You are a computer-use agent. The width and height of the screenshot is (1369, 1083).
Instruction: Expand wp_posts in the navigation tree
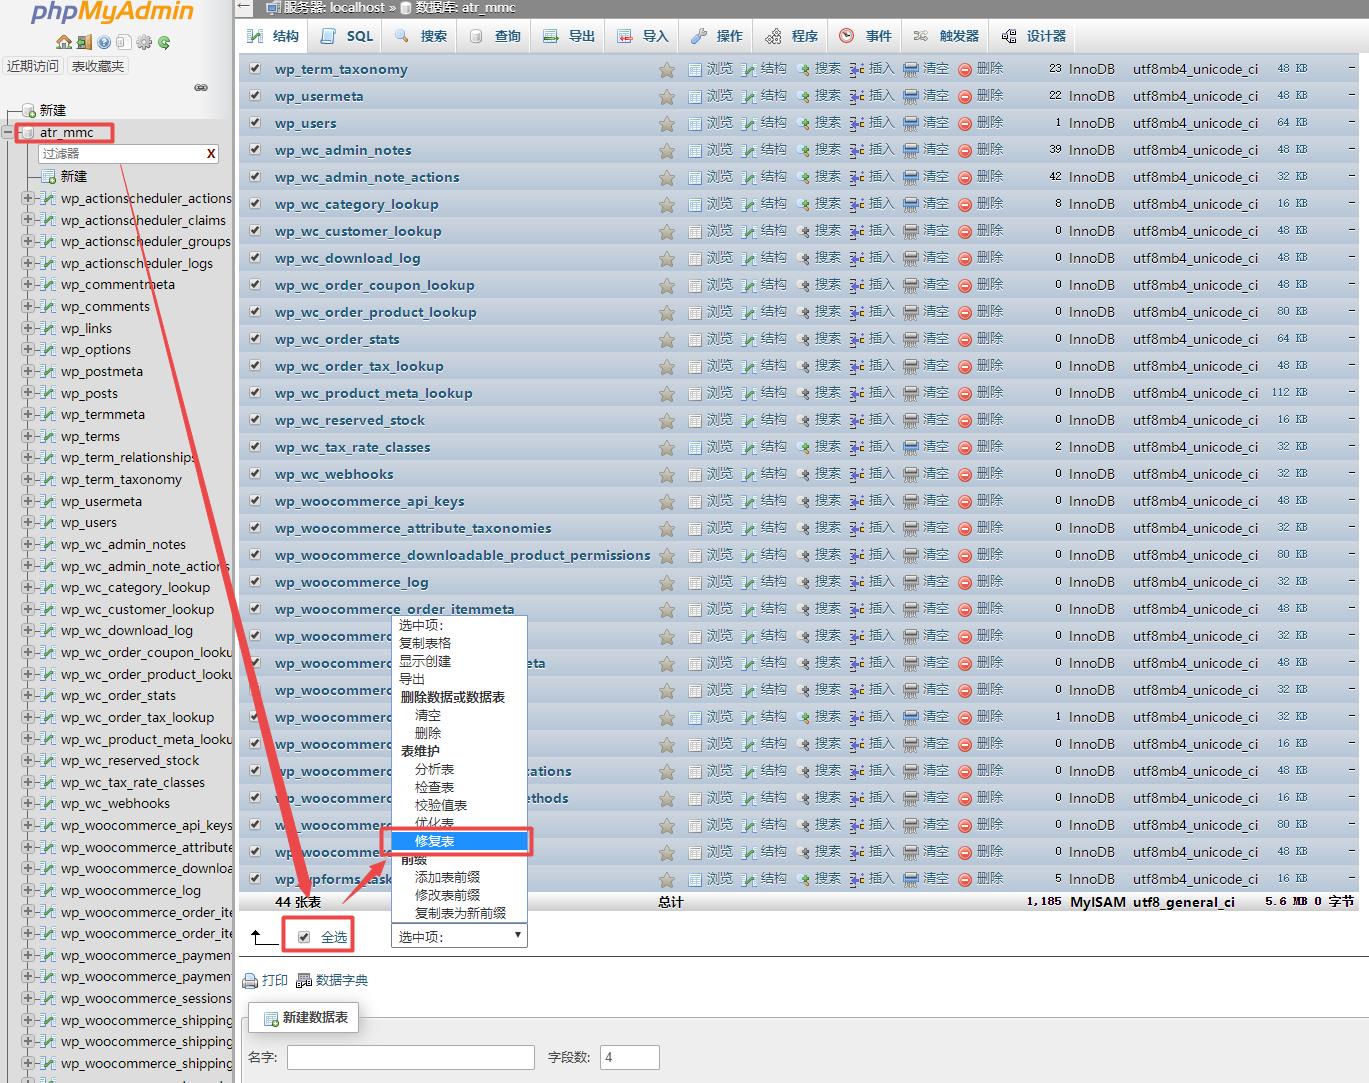(28, 393)
